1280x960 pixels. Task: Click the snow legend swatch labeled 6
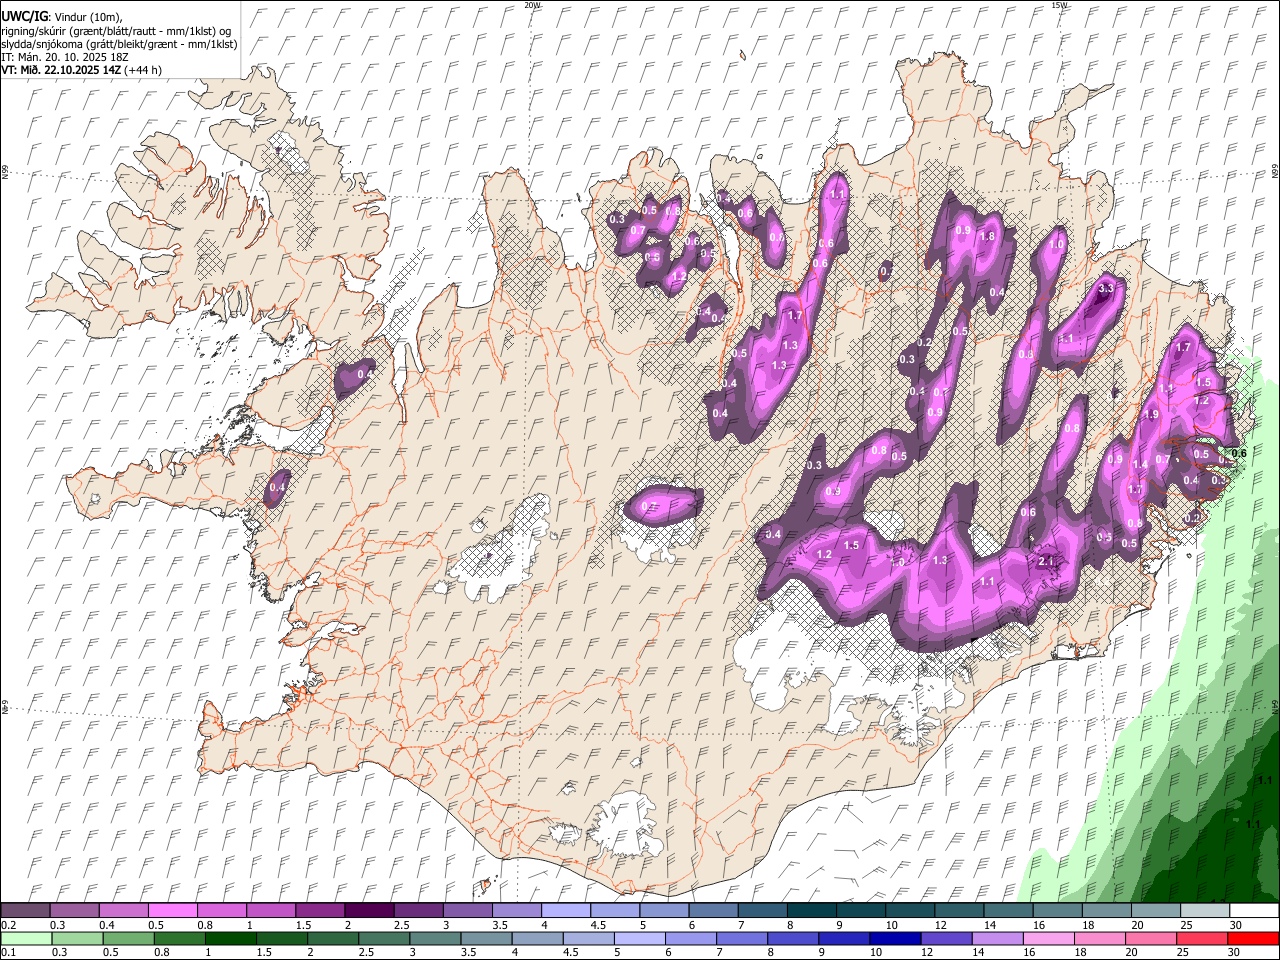click(x=712, y=910)
